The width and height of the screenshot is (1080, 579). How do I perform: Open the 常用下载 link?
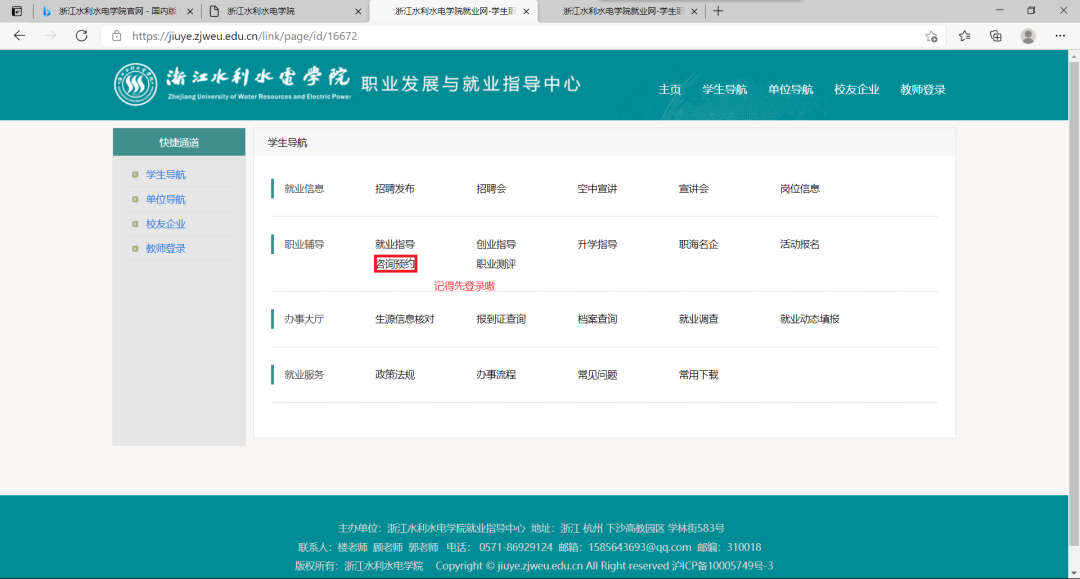pos(698,375)
